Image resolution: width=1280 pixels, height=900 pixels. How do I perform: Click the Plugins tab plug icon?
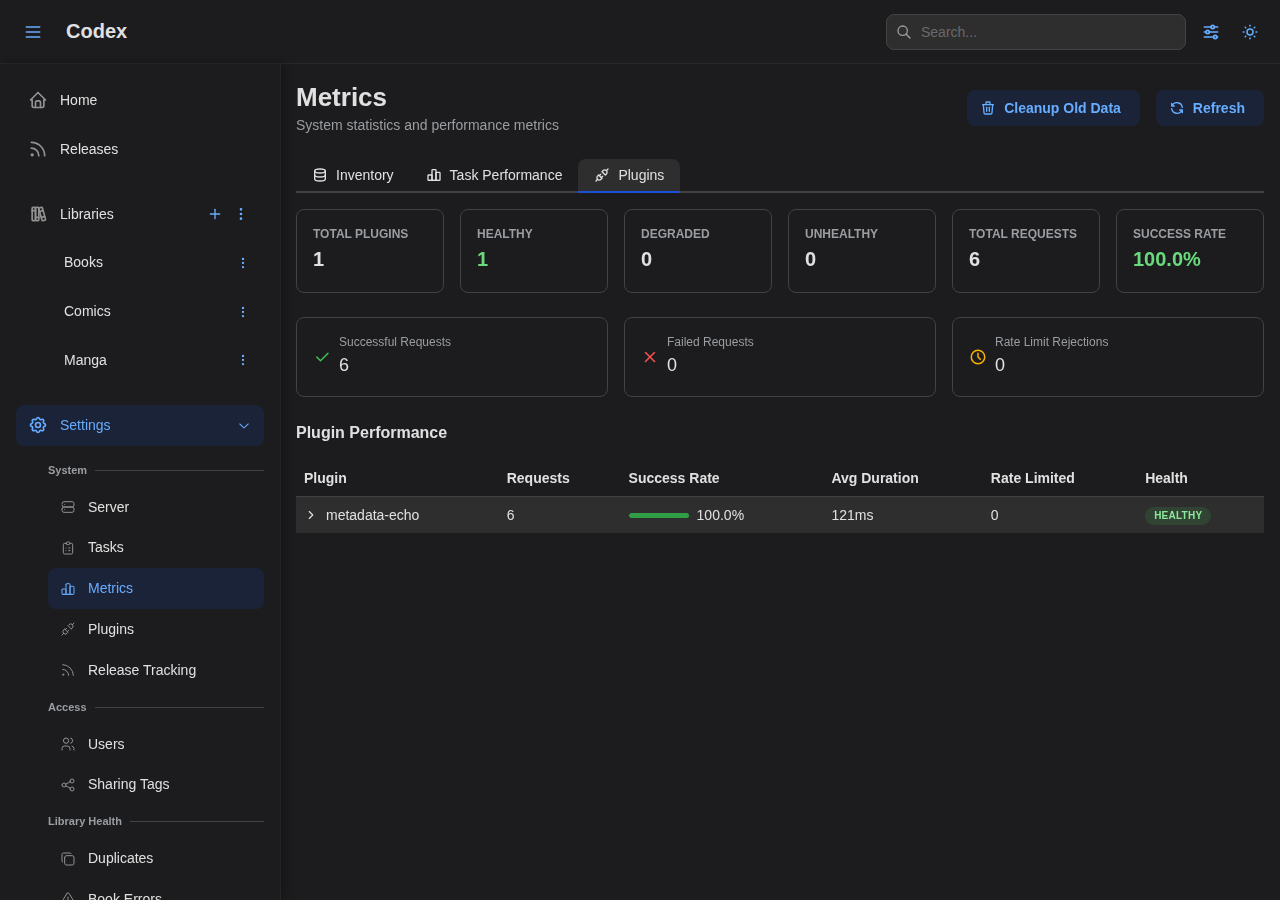pos(602,175)
